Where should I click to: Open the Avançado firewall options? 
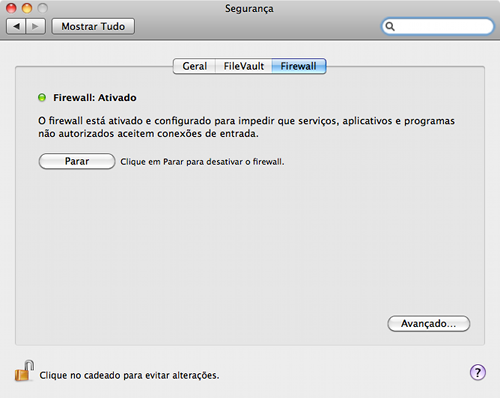[429, 323]
